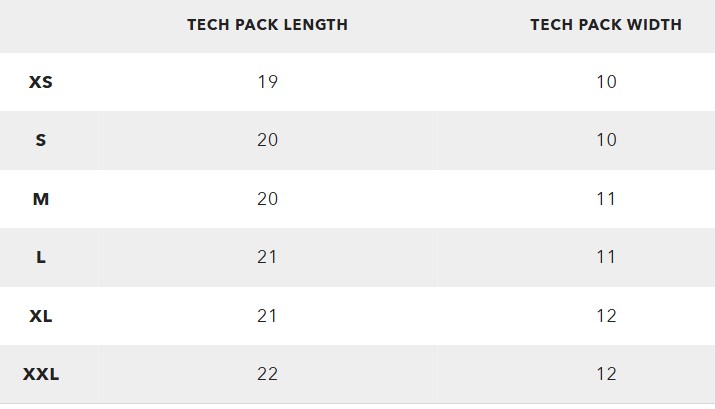Click the M width value 11
The image size is (715, 409).
point(606,198)
